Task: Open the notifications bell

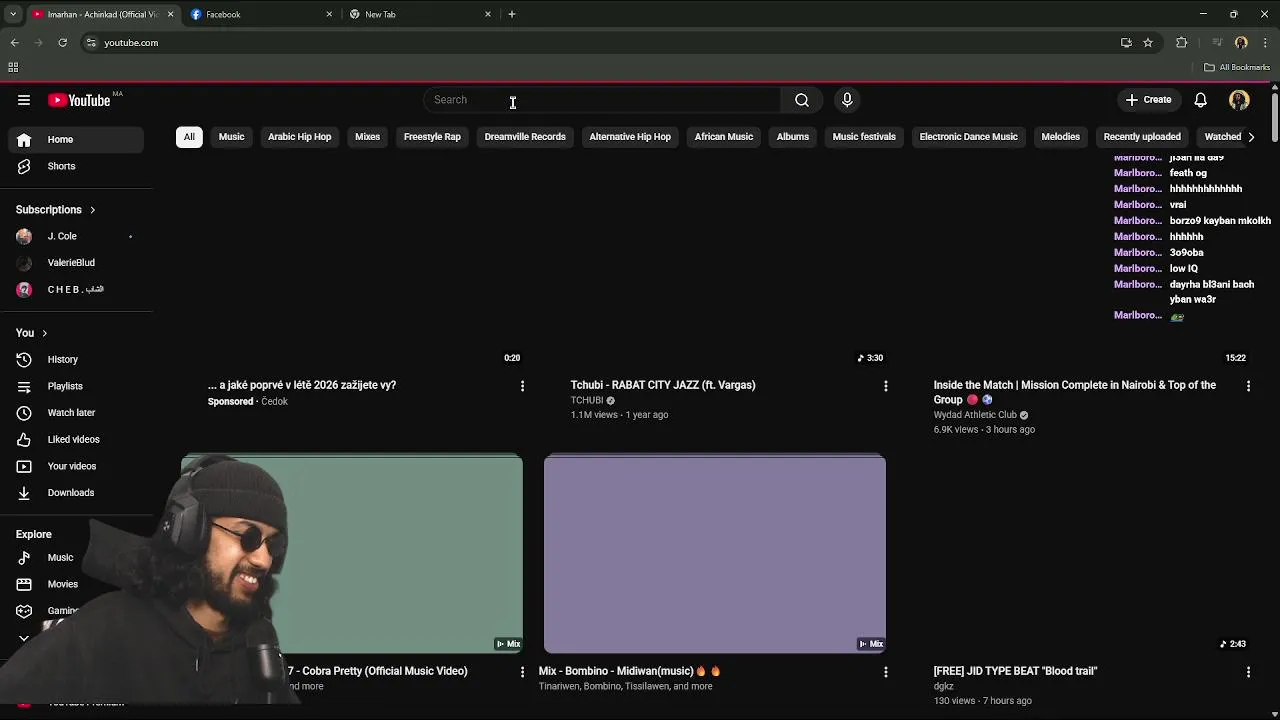Action: tap(1200, 100)
